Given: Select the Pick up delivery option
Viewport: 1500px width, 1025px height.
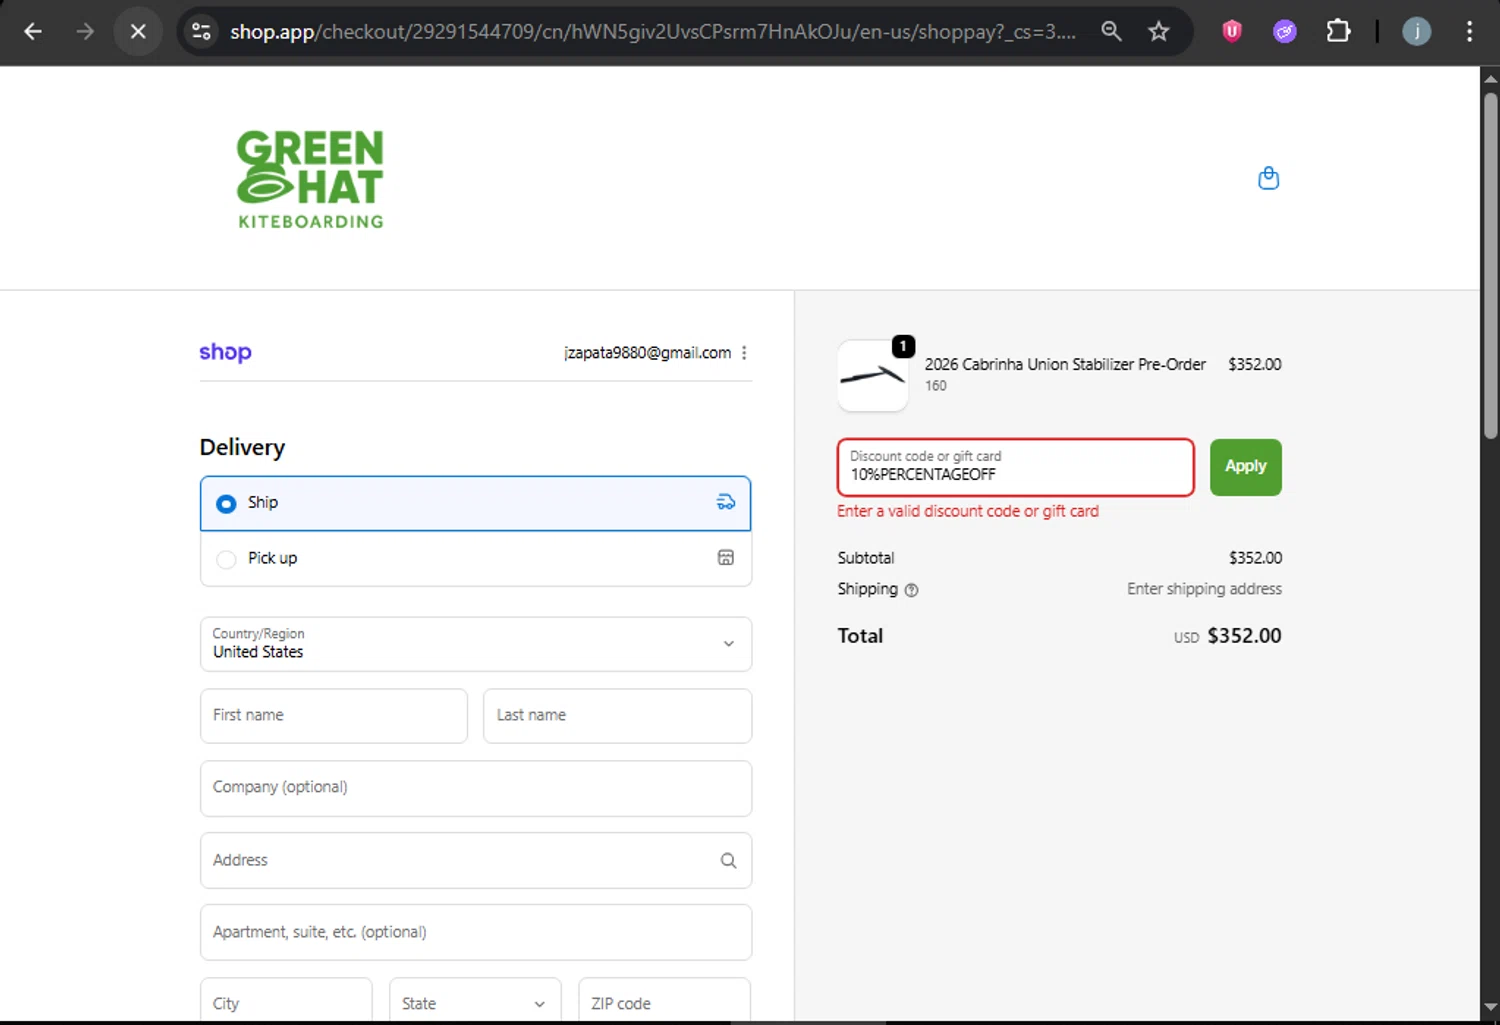Looking at the screenshot, I should tap(476, 559).
